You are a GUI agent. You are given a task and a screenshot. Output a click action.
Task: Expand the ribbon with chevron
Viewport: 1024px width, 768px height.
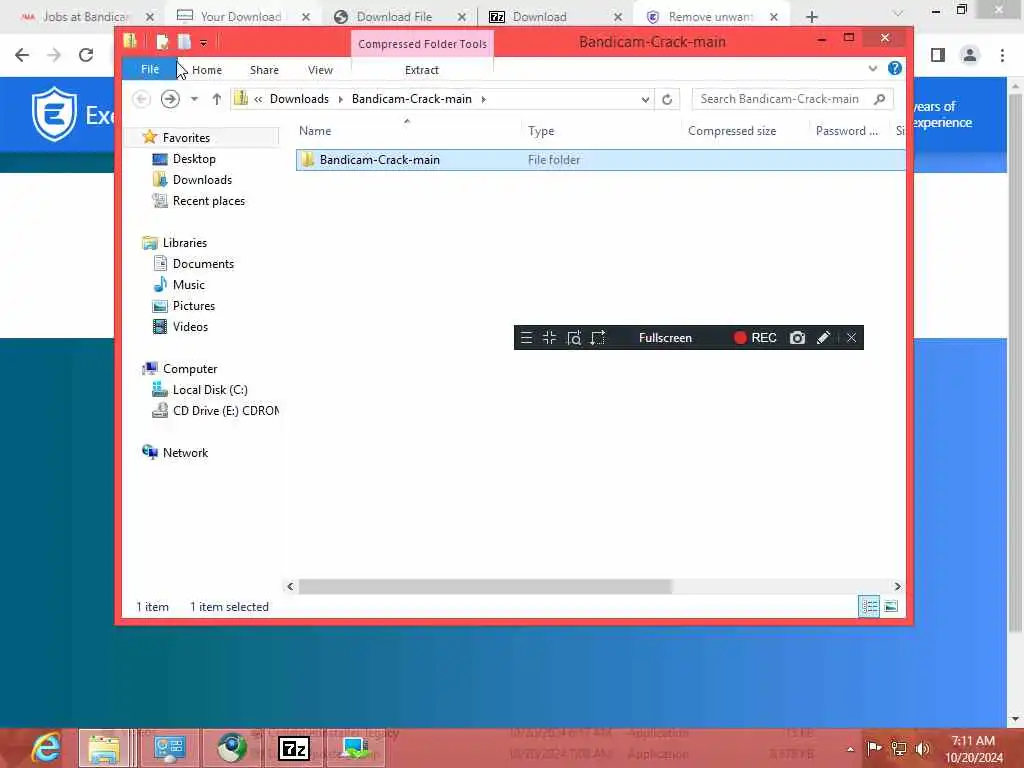[x=872, y=69]
